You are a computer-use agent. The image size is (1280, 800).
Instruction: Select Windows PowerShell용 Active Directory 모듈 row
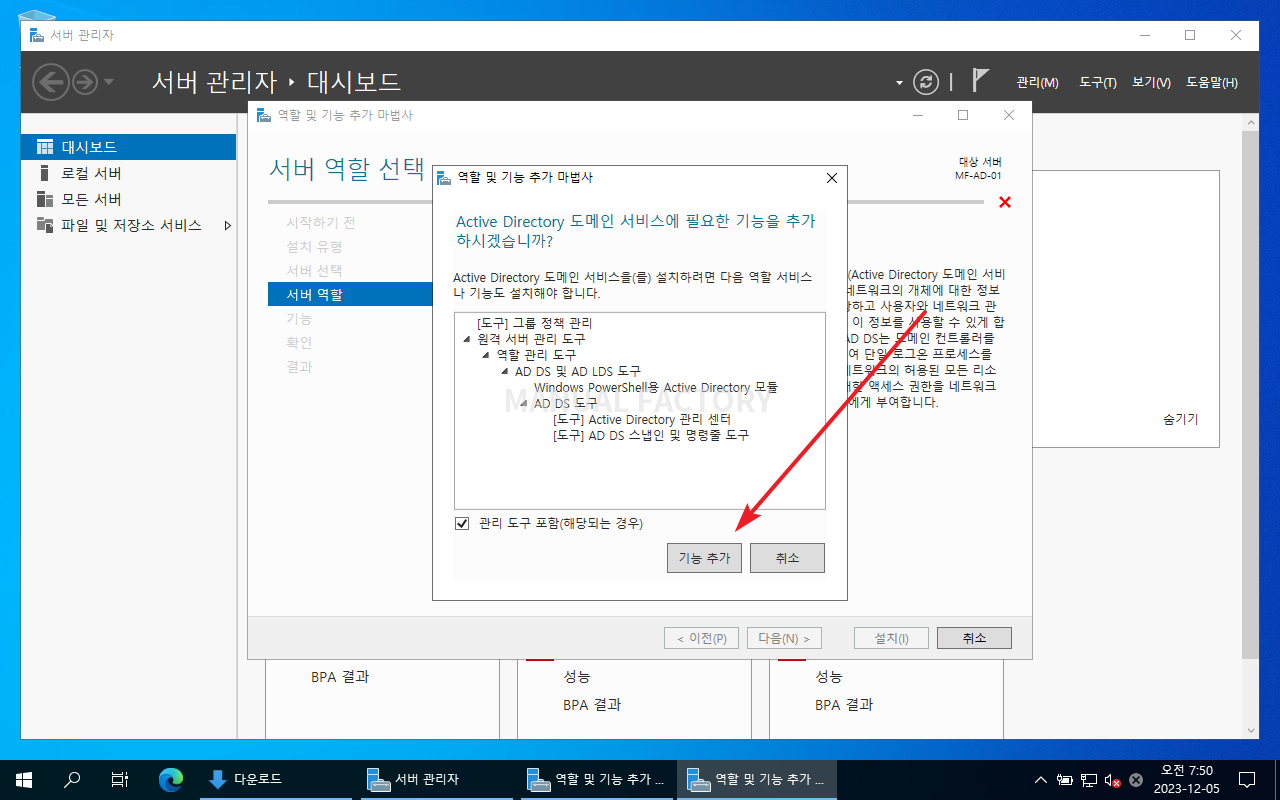656,387
